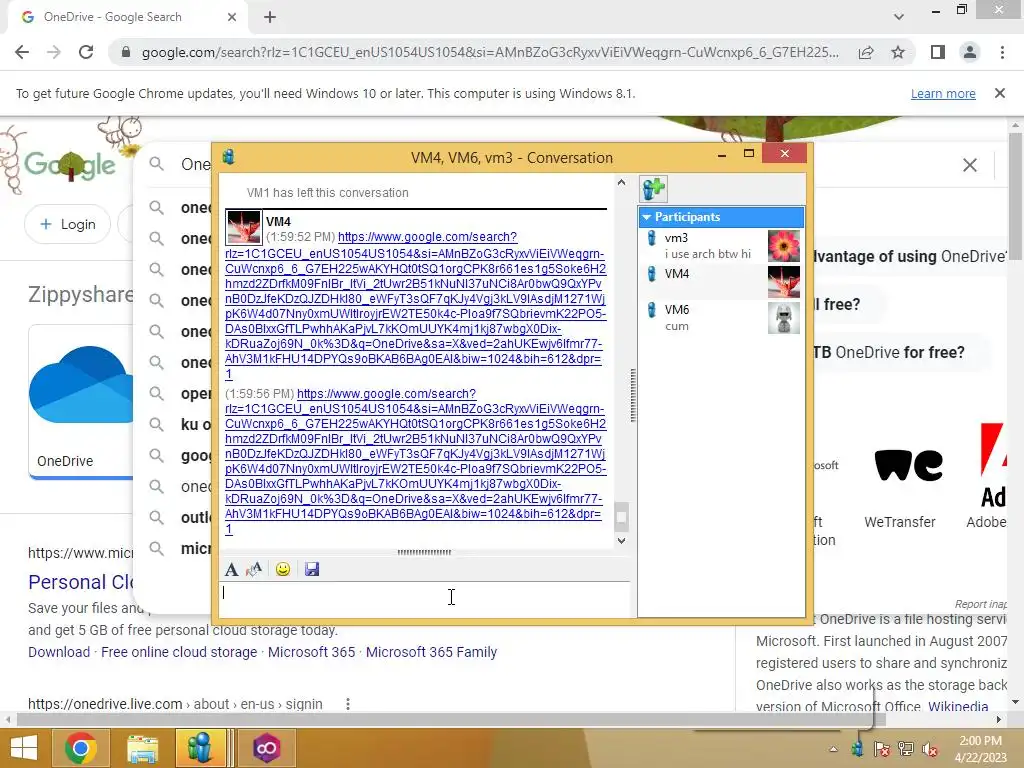This screenshot has height=768, width=1024.
Task: Click vm3's flower avatar thumbnail
Action: [784, 246]
